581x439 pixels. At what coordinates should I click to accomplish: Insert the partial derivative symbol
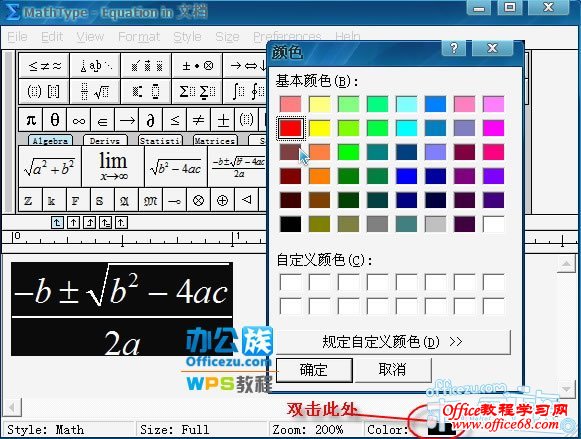point(151,120)
